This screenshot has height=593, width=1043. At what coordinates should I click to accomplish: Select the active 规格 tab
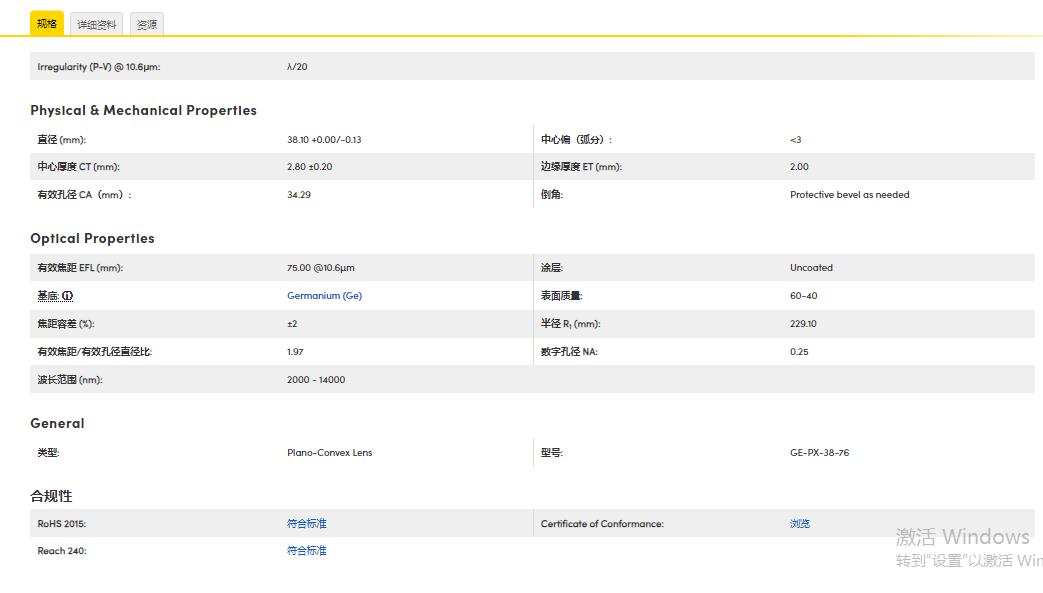[46, 22]
